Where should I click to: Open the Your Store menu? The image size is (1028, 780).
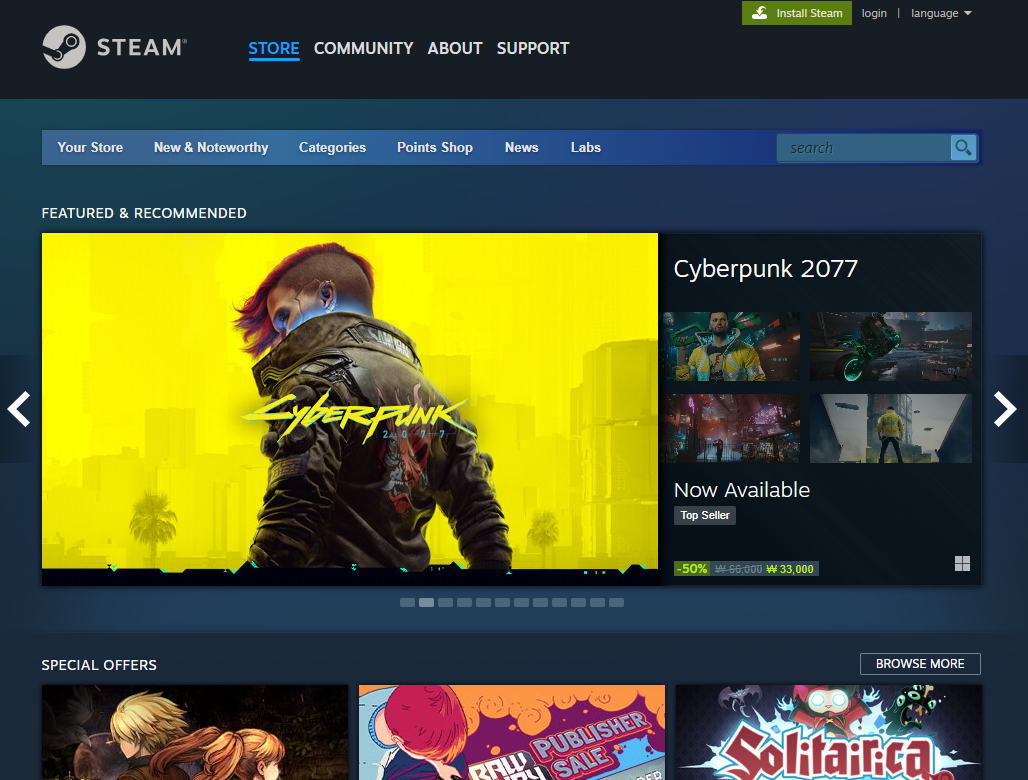click(90, 148)
